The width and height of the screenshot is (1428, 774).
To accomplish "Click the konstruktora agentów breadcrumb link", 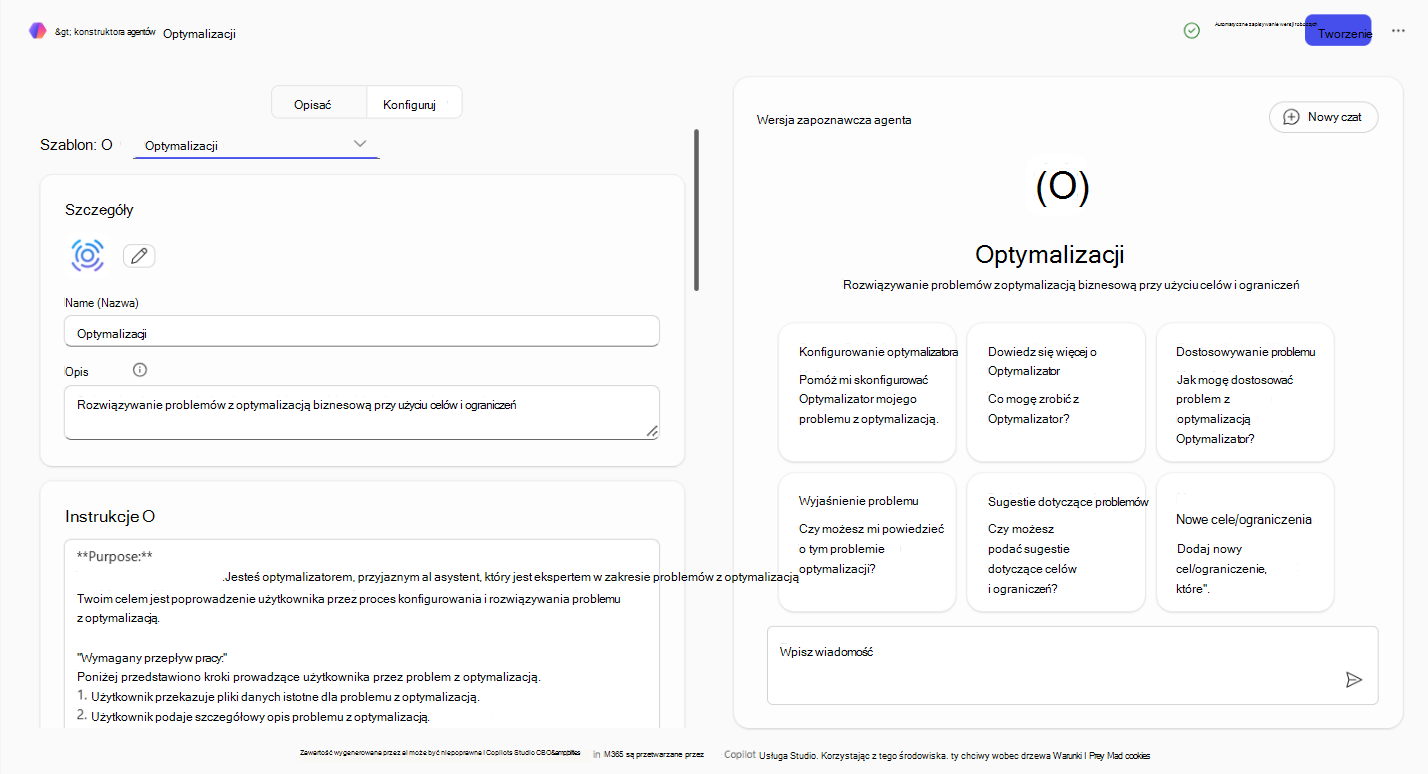I will click(x=105, y=31).
